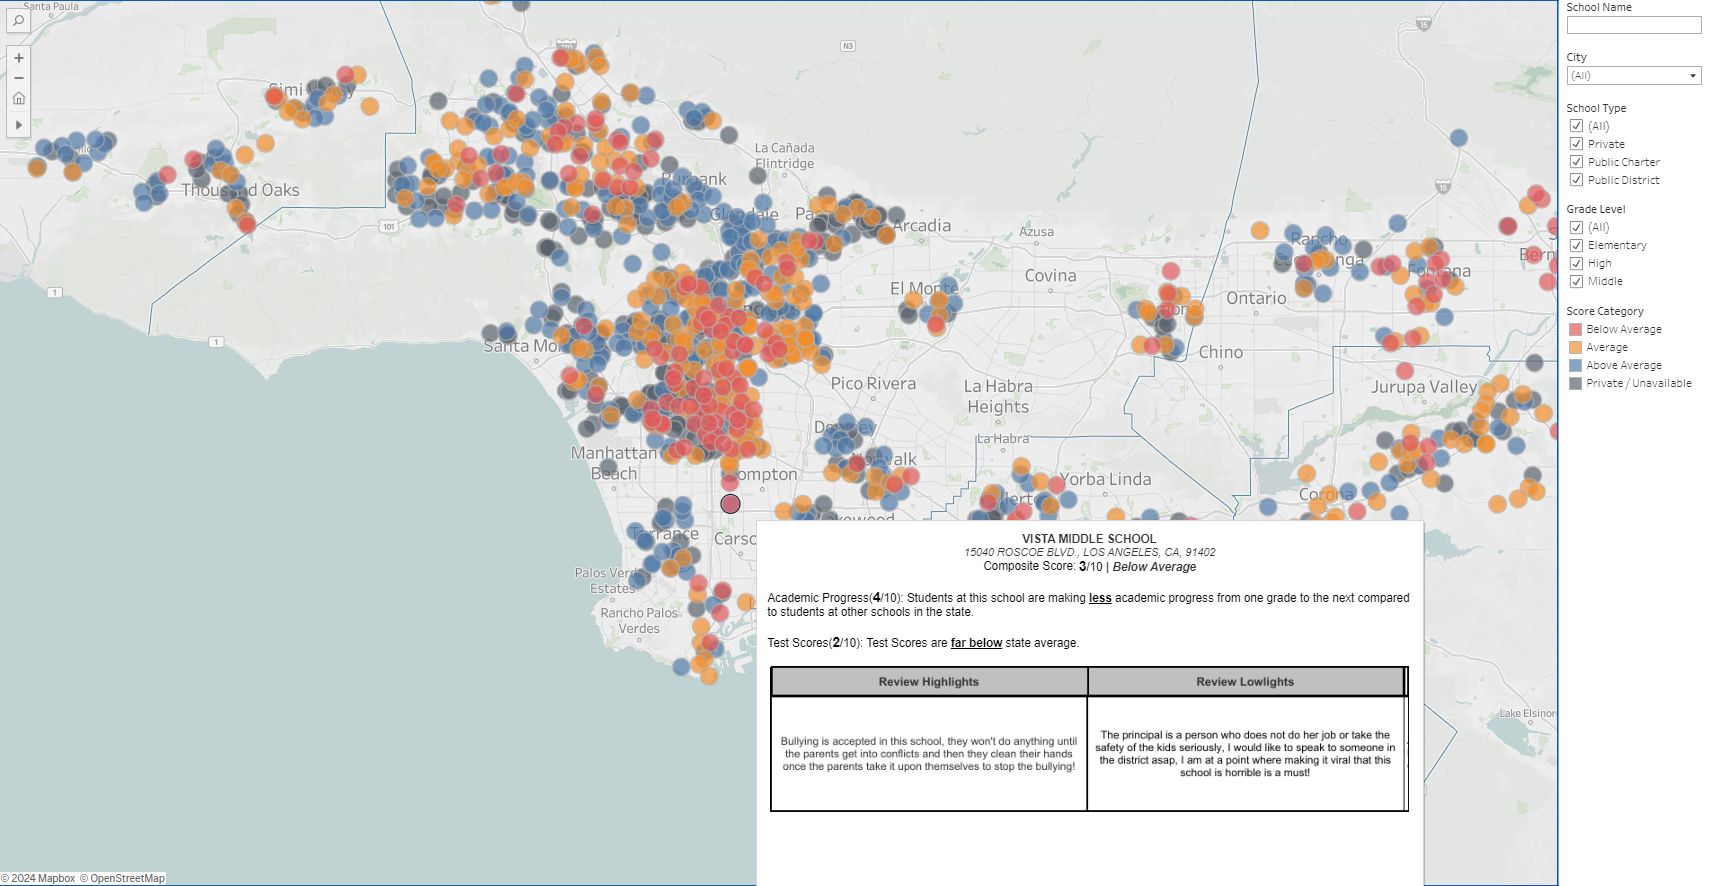Screen dimensions: 1727x886
Task: Click the map search magnifier icon
Action: (18, 21)
